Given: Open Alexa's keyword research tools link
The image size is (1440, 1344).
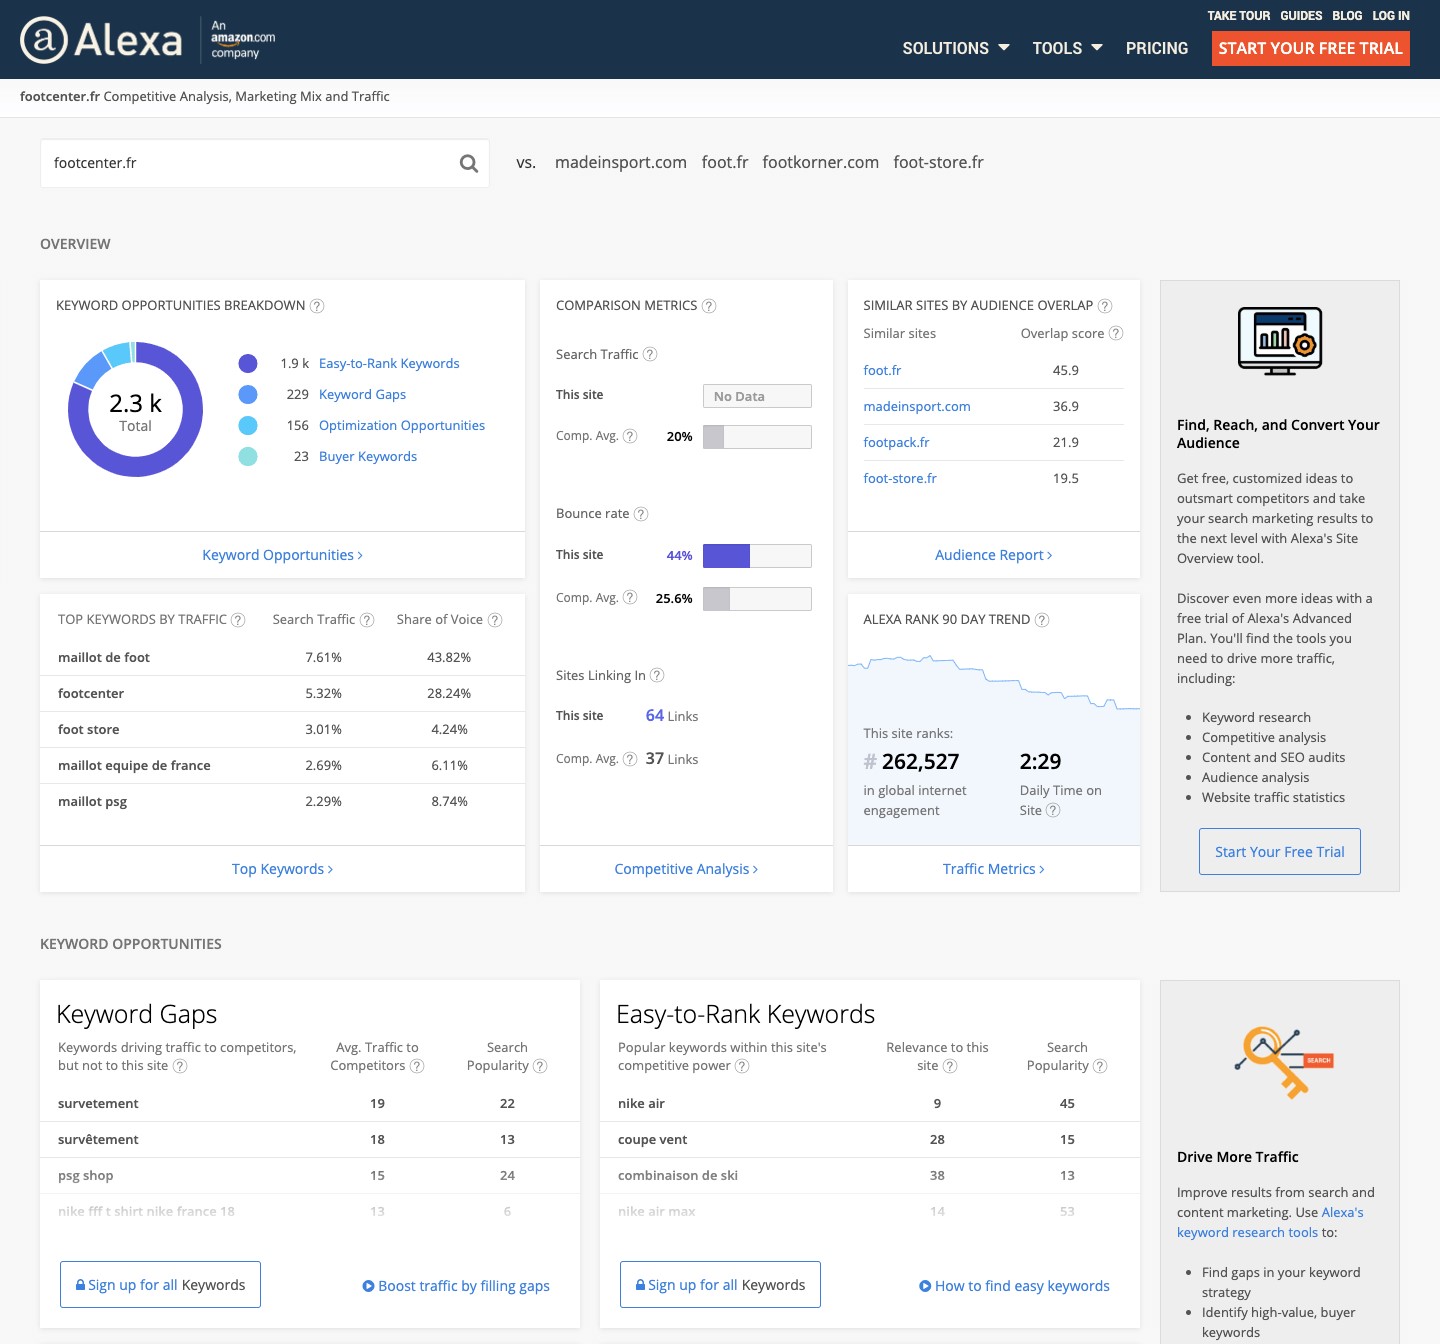Looking at the screenshot, I should 1270,1222.
